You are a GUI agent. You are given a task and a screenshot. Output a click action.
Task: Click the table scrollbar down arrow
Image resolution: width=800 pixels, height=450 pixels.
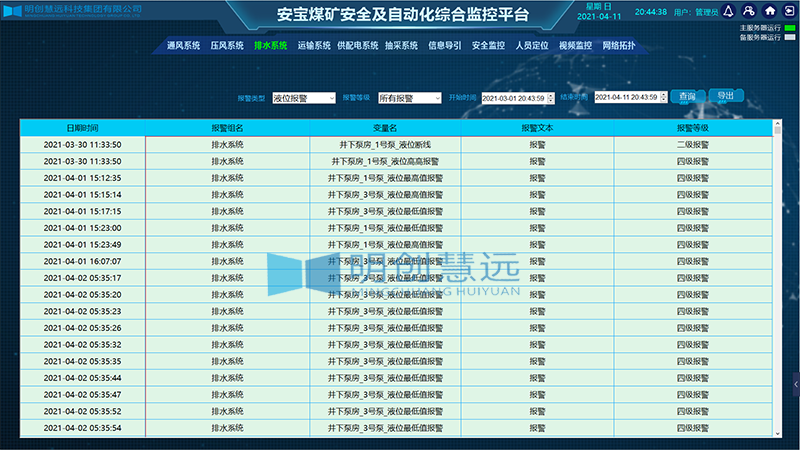778,431
